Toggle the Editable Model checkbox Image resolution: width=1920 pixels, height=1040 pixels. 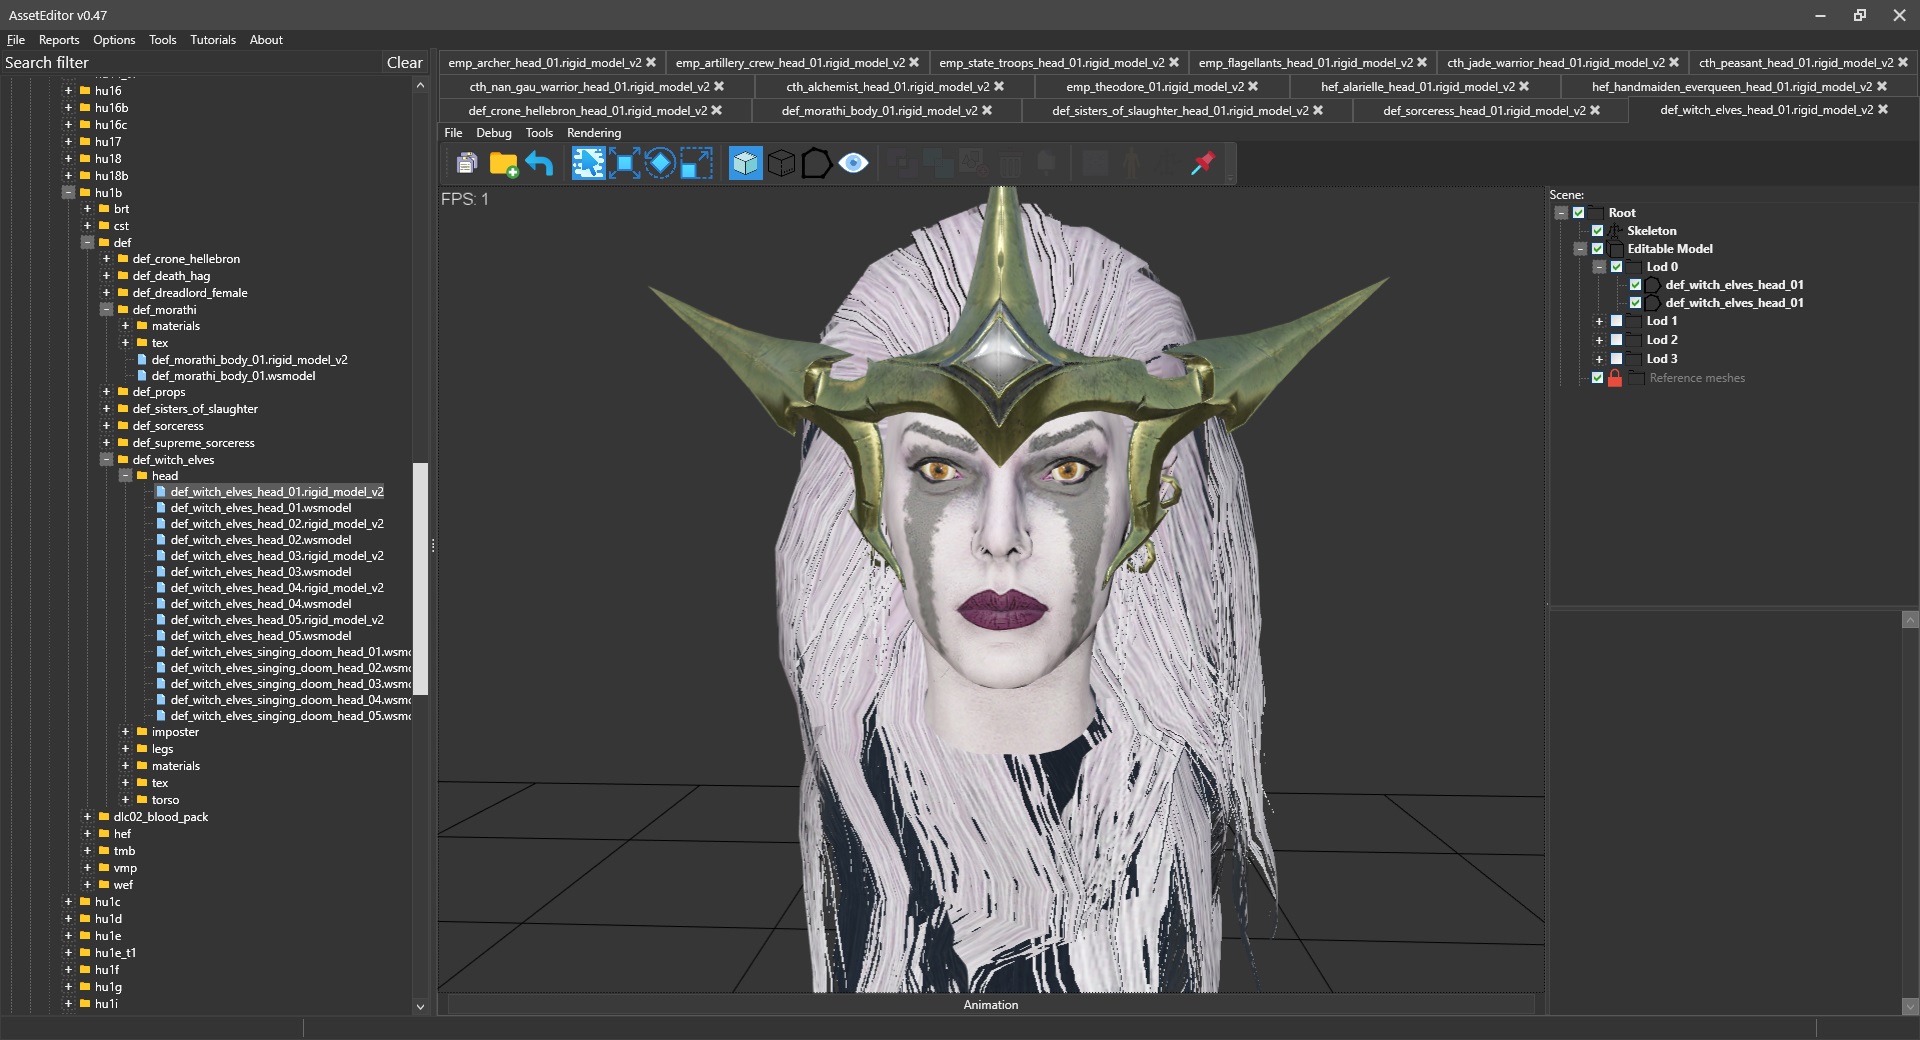1597,249
